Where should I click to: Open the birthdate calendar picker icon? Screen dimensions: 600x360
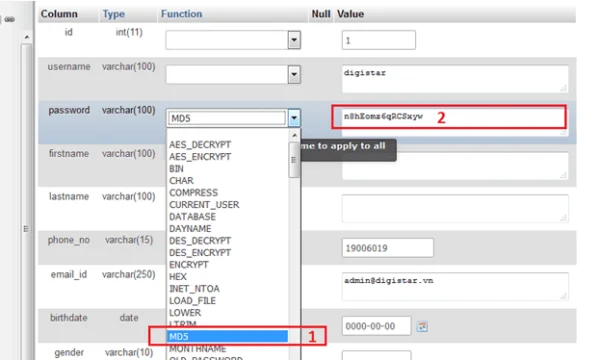[x=422, y=326]
